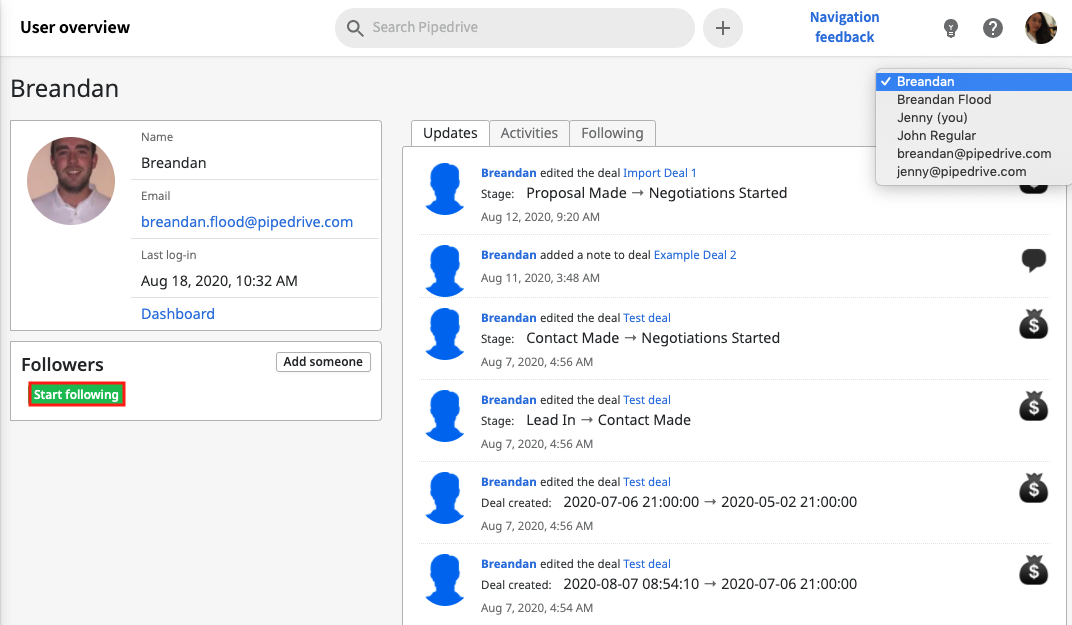Click money bag icon on Contact Made to Negotiations update

coord(1034,324)
